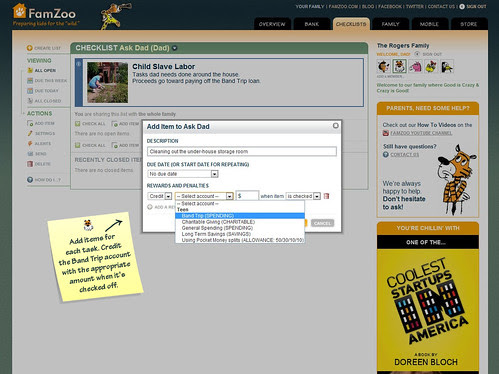Click the lower Check All green checkmark icon
The height and width of the screenshot is (374, 499).
(x=78, y=145)
